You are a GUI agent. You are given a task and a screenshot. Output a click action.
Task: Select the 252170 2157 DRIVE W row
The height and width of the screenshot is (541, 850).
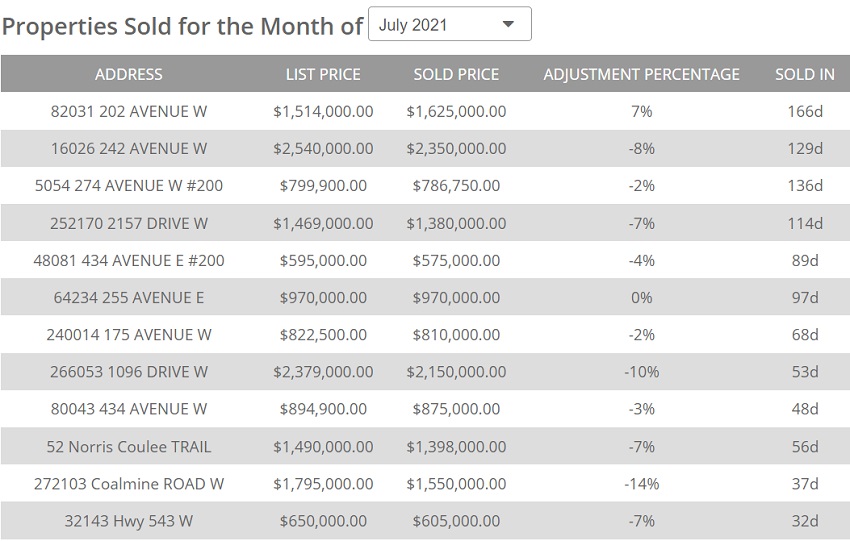point(129,223)
